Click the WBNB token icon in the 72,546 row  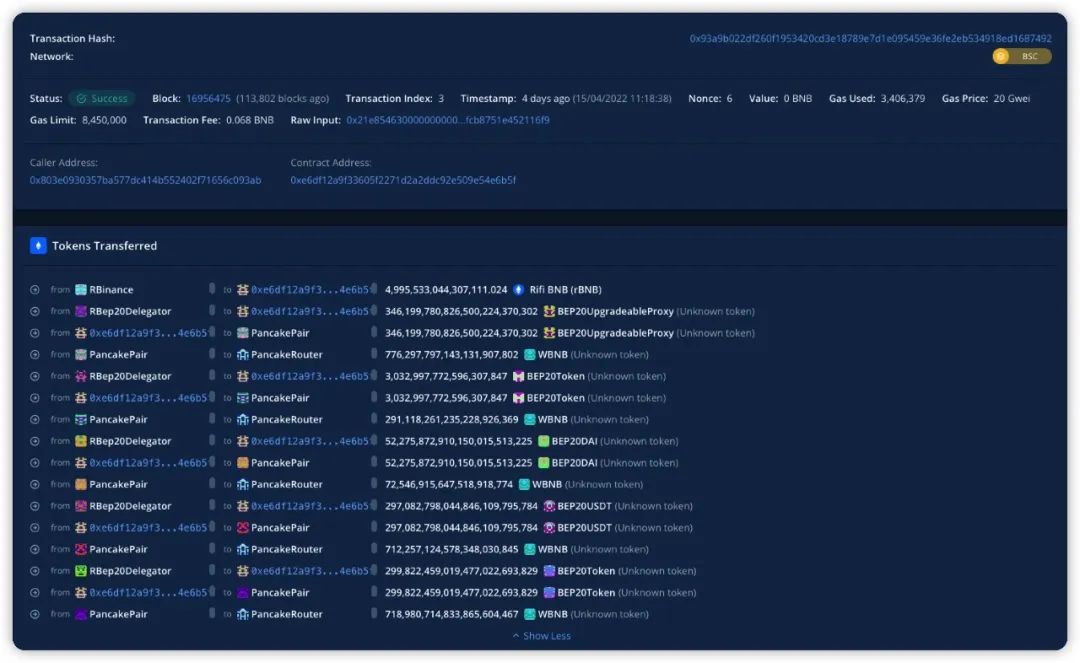pos(524,485)
